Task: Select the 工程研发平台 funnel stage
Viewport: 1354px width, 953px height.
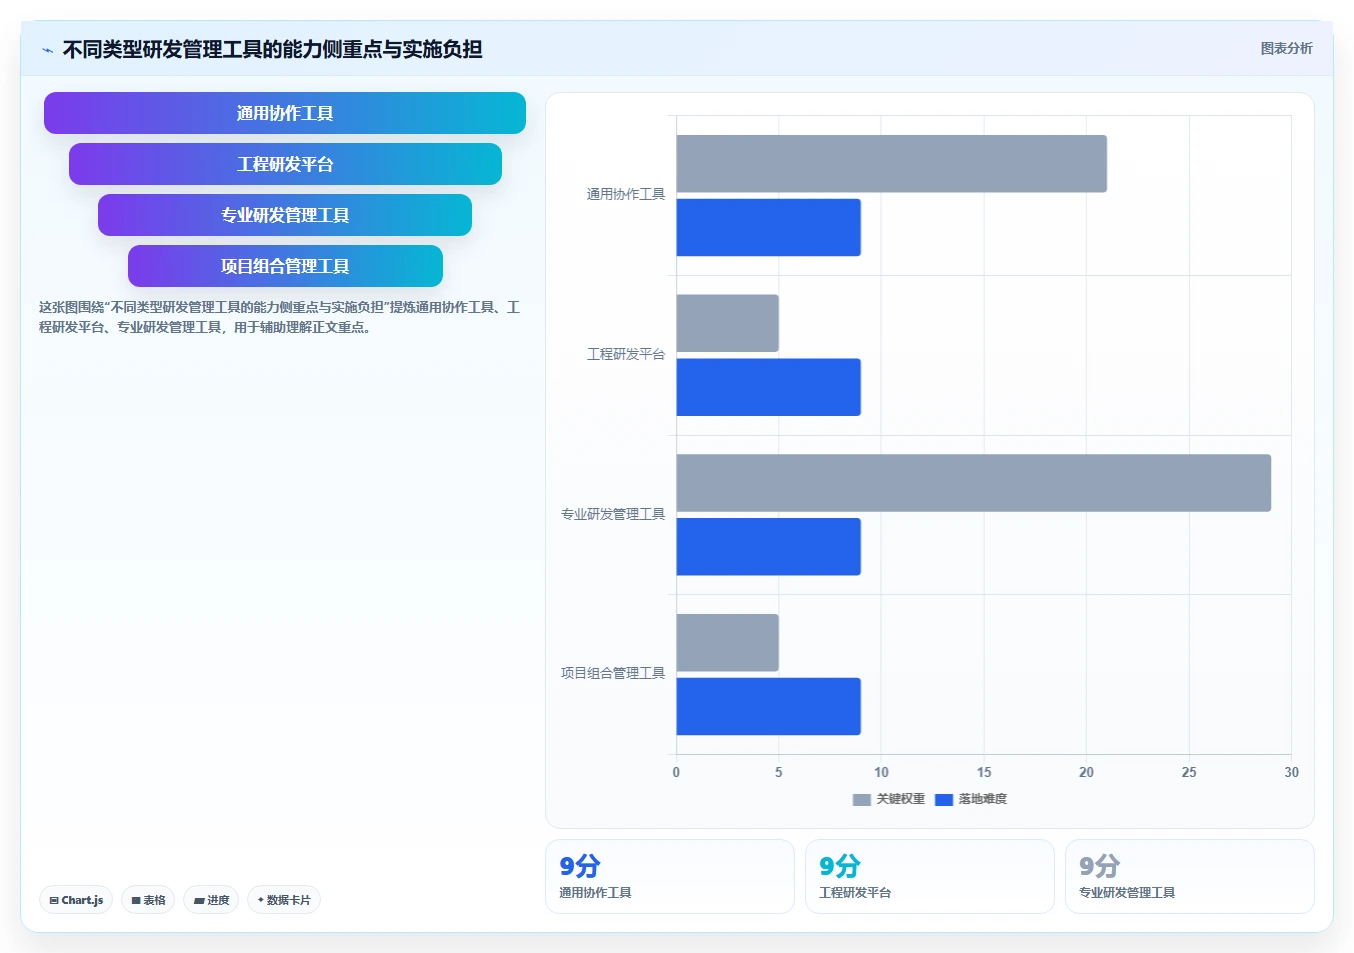Action: click(285, 164)
